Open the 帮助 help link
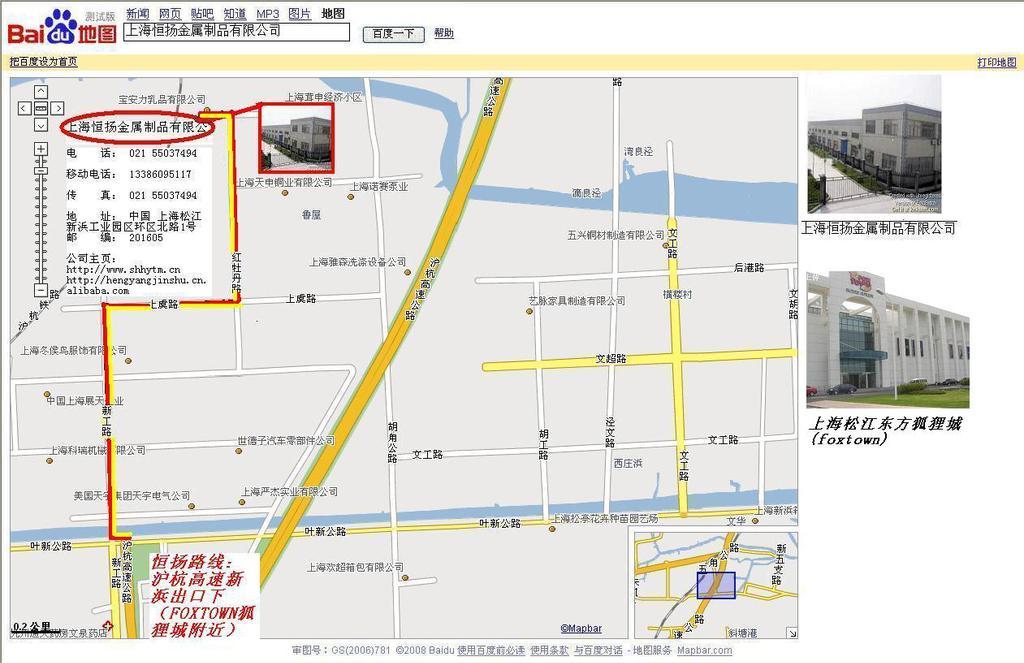 pos(443,33)
